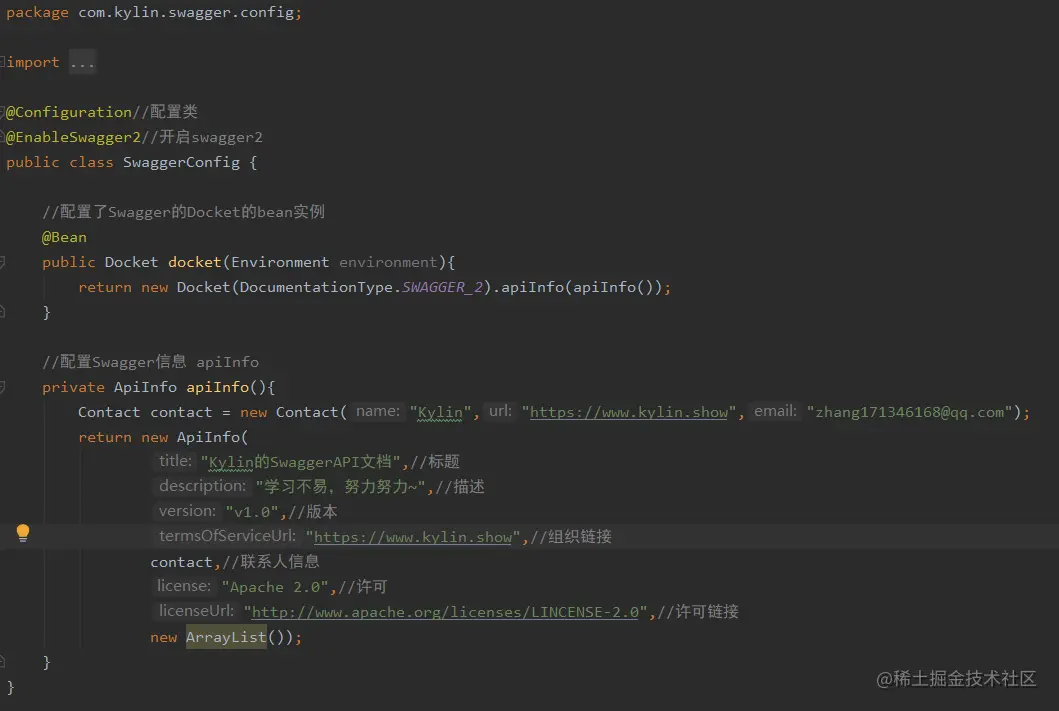This screenshot has height=711, width=1059.
Task: Click the SwaggerConfig class name
Action: pos(181,162)
